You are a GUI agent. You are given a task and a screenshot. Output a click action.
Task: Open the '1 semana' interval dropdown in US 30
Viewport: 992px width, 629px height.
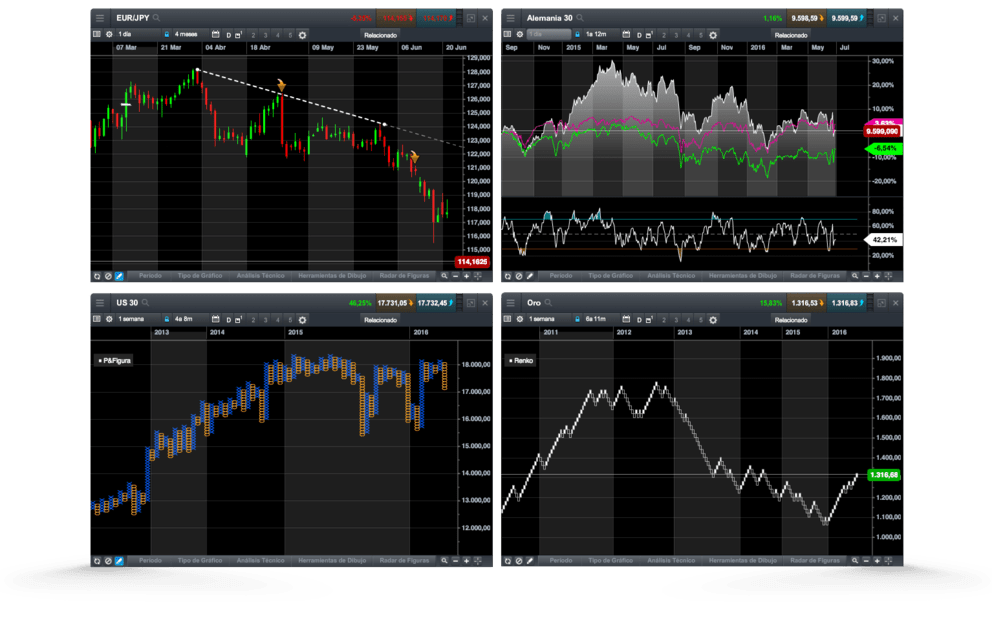tap(137, 320)
